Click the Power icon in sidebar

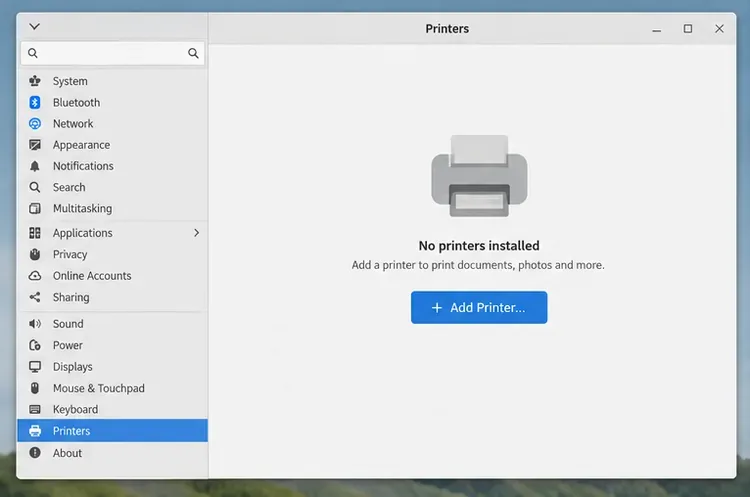tap(34, 345)
